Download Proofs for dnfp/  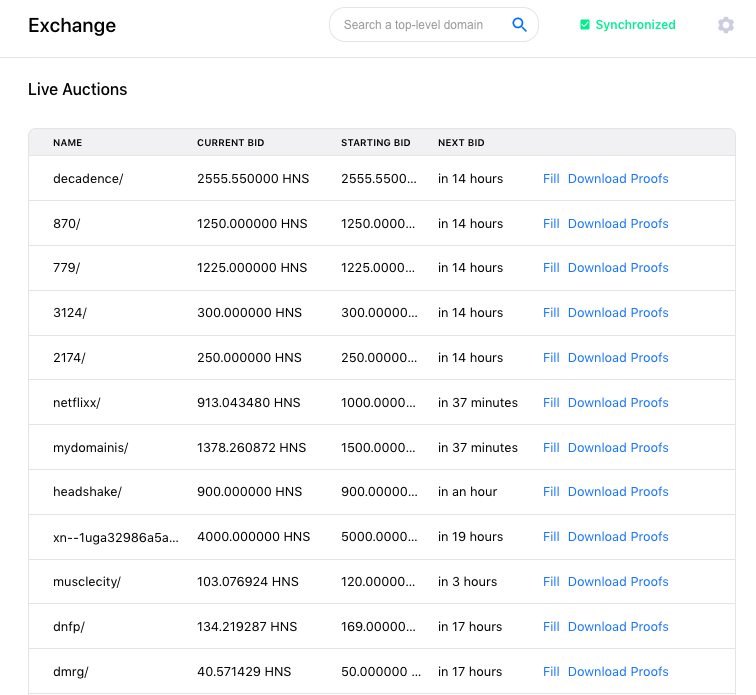(618, 626)
